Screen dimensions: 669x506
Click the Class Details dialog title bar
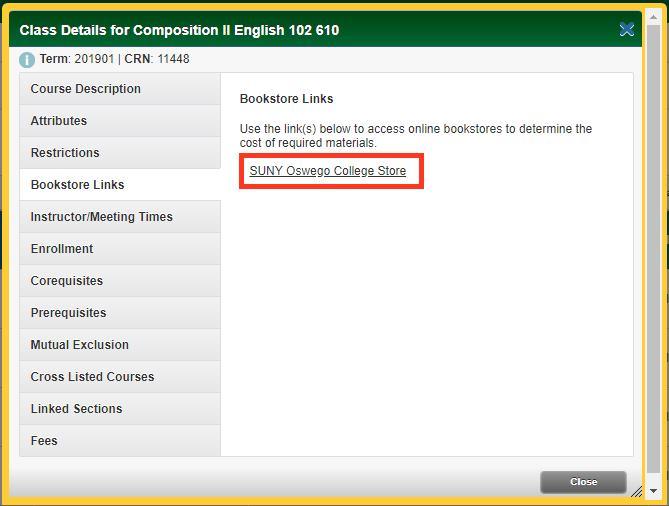(300, 30)
